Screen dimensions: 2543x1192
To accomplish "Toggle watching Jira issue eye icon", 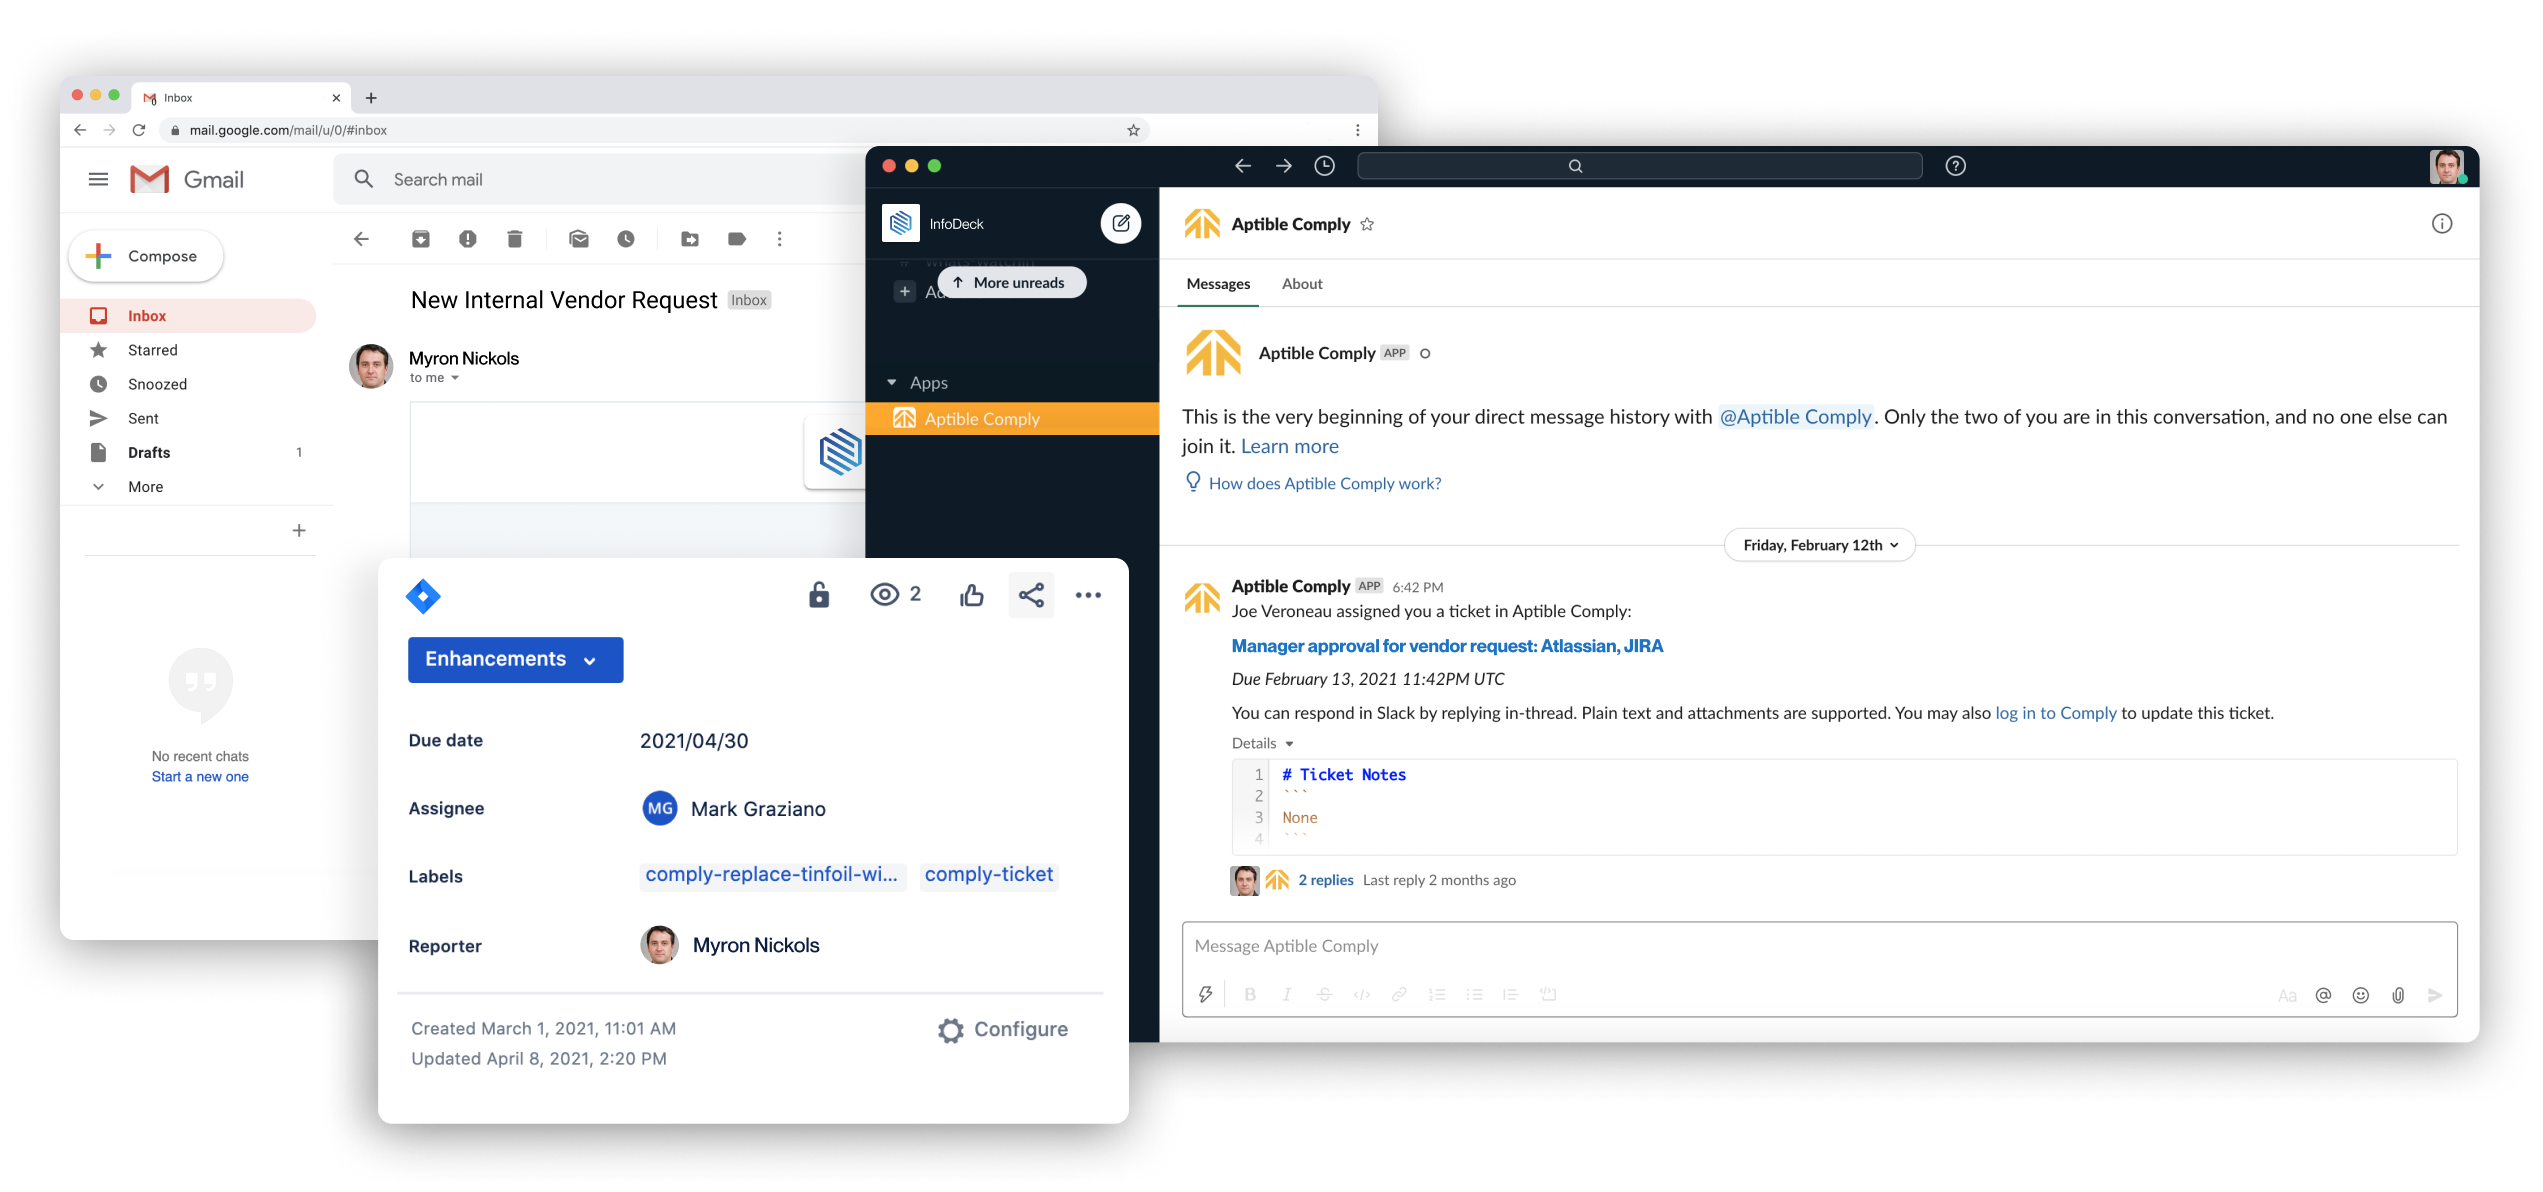I will coord(885,595).
